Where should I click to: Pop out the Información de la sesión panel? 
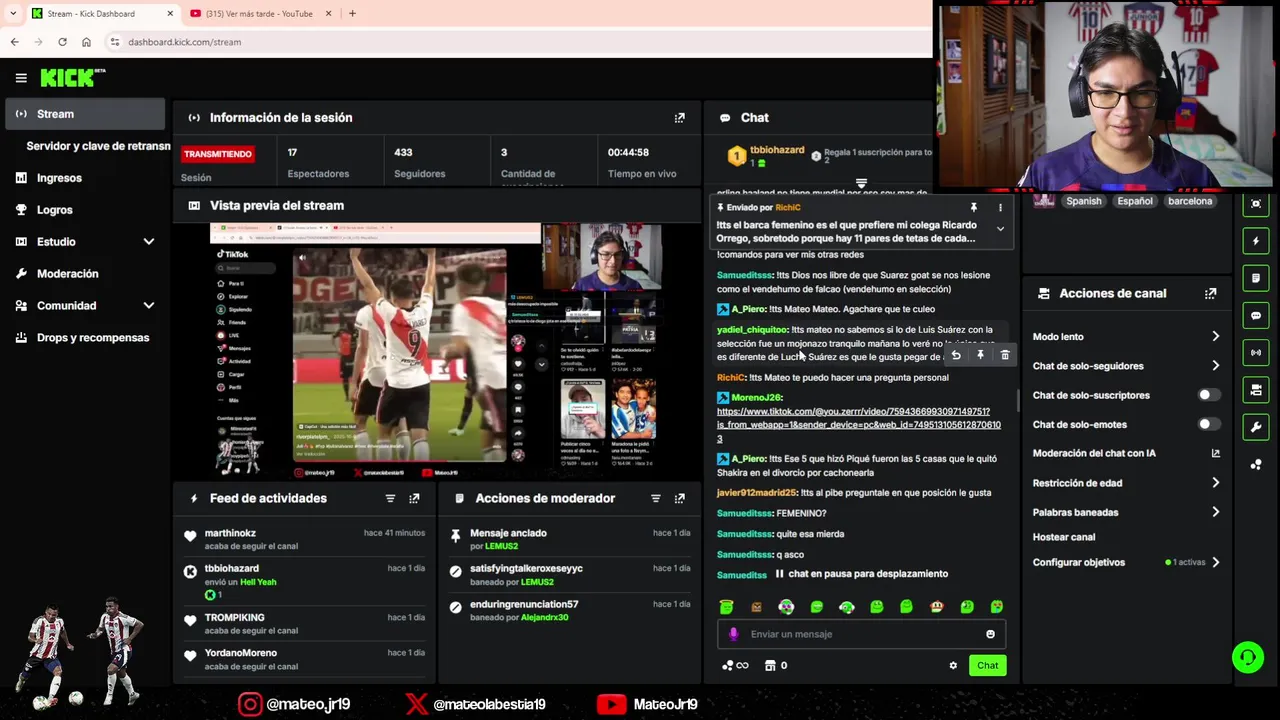coord(680,118)
